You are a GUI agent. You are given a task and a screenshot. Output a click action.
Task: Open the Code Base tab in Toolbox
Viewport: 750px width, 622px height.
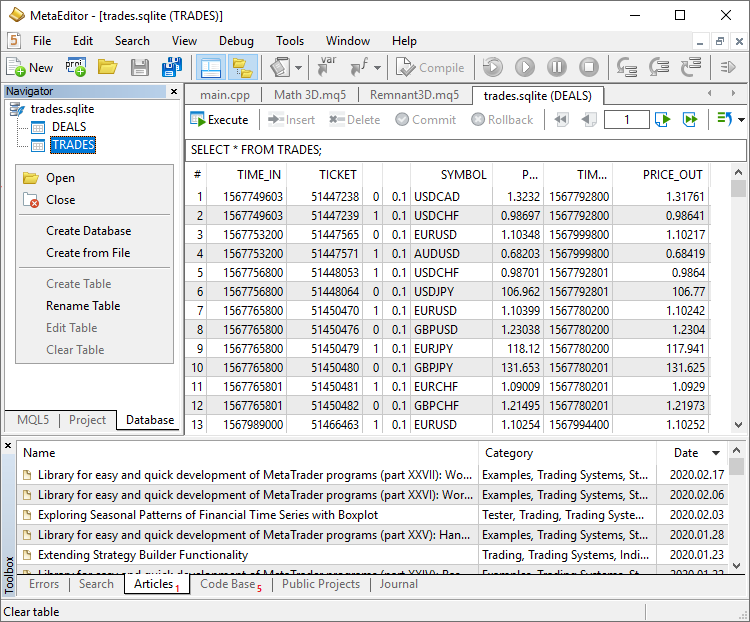(228, 584)
